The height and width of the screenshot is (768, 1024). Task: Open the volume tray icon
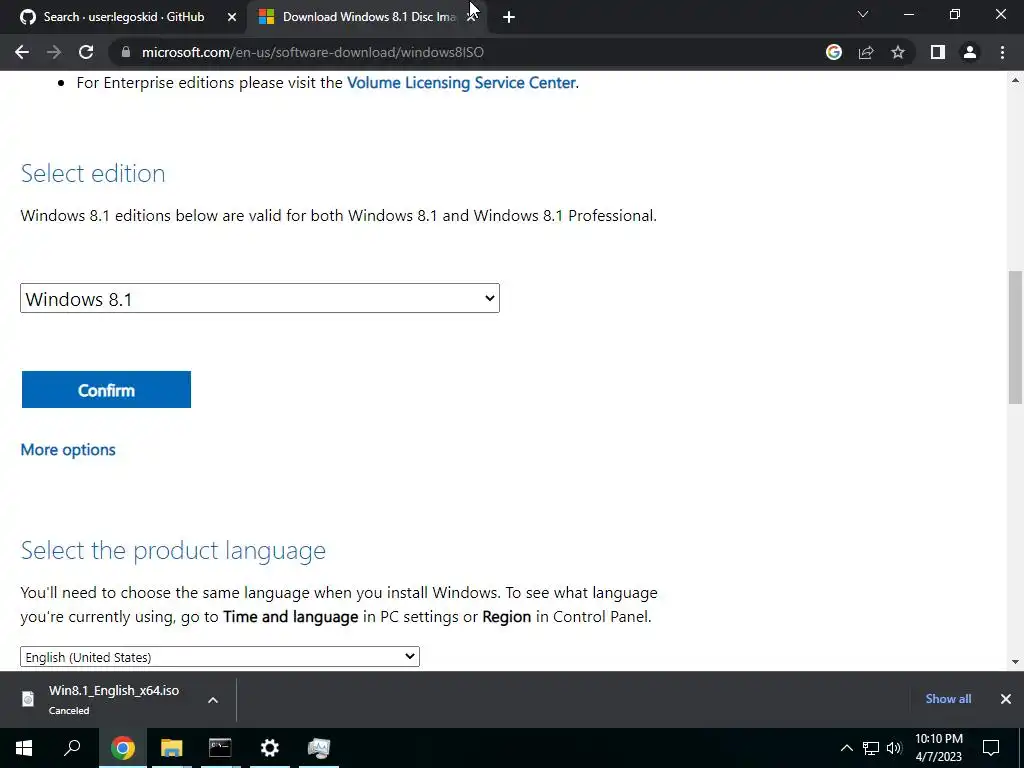point(894,748)
